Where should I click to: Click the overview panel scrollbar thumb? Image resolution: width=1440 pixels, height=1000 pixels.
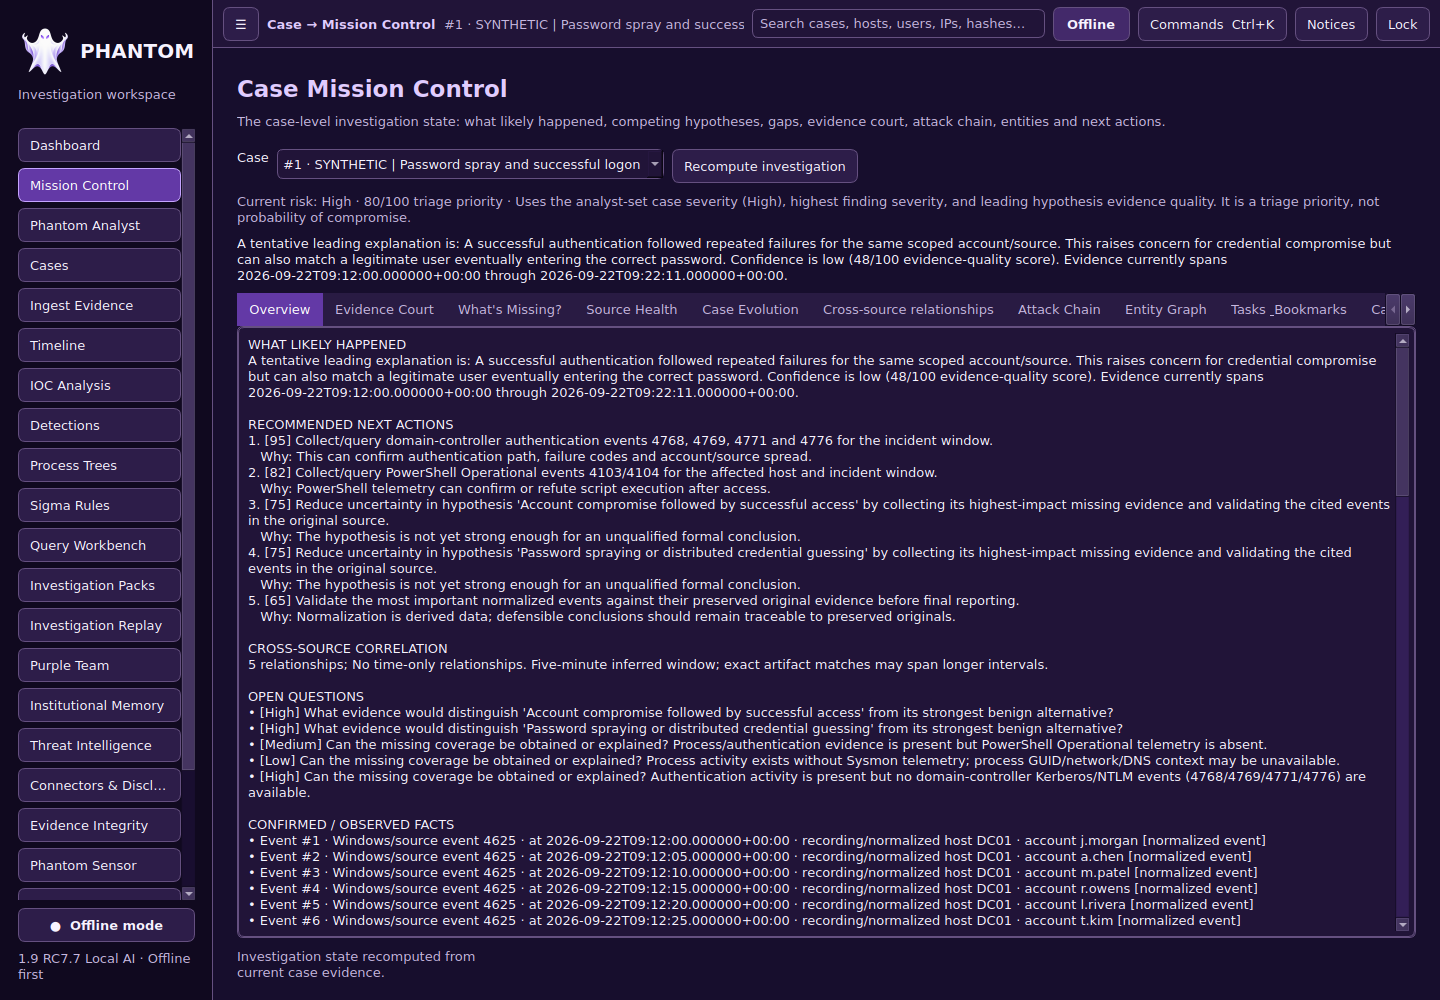tap(1402, 421)
